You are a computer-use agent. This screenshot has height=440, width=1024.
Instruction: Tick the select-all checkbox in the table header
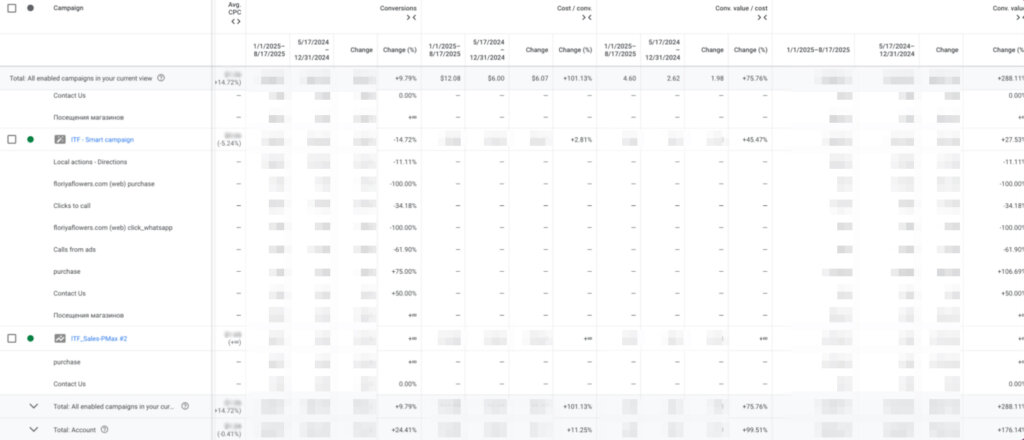coord(12,8)
